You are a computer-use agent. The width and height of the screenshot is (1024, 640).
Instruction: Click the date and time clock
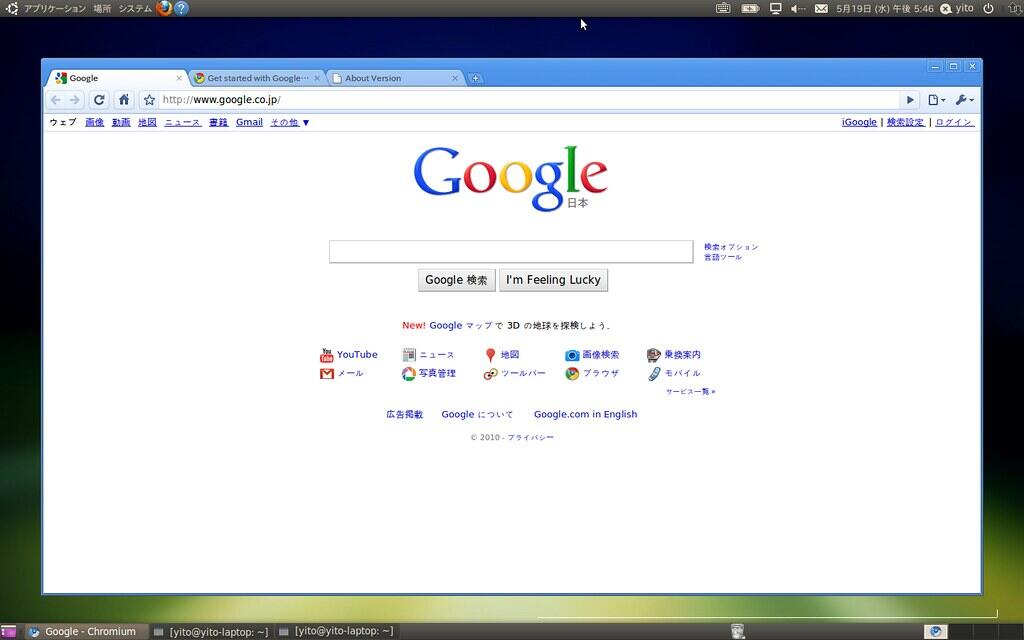tap(885, 8)
